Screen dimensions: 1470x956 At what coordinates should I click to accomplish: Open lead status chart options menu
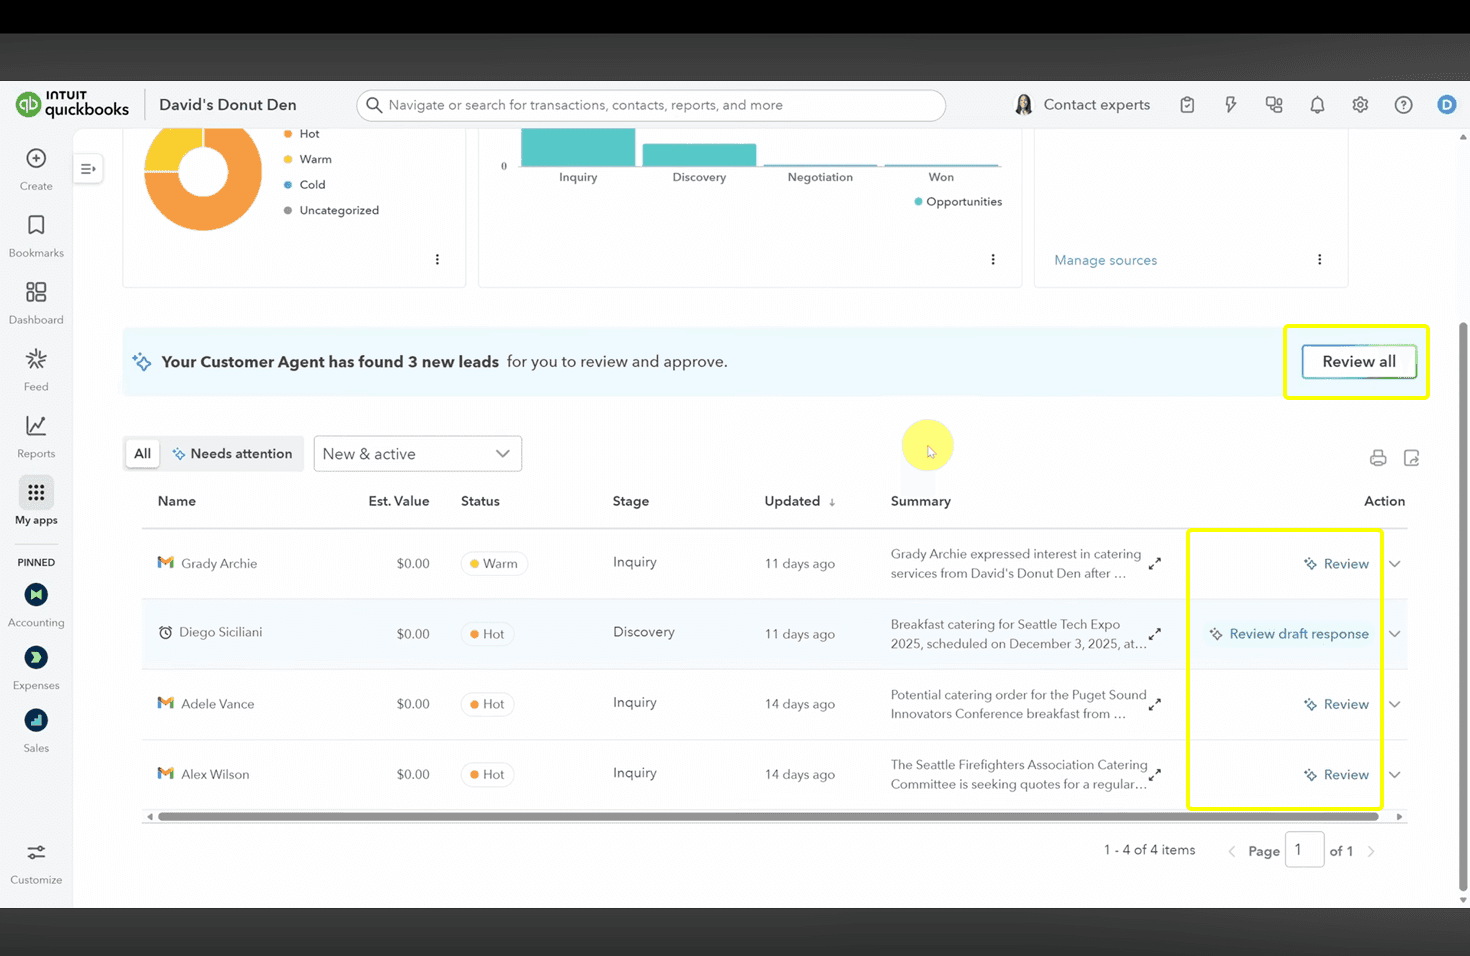(x=437, y=259)
